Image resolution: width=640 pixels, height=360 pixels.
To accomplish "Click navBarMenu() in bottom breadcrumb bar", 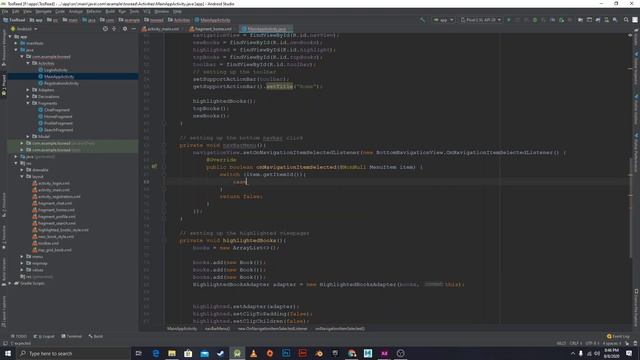I will (x=217, y=329).
